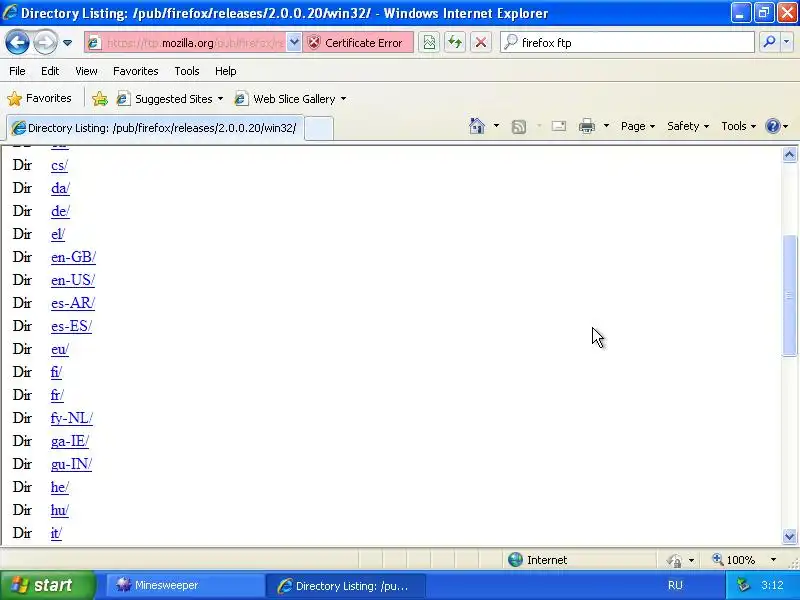Click the Back navigation arrow
The width and height of the screenshot is (800, 600).
click(17, 42)
